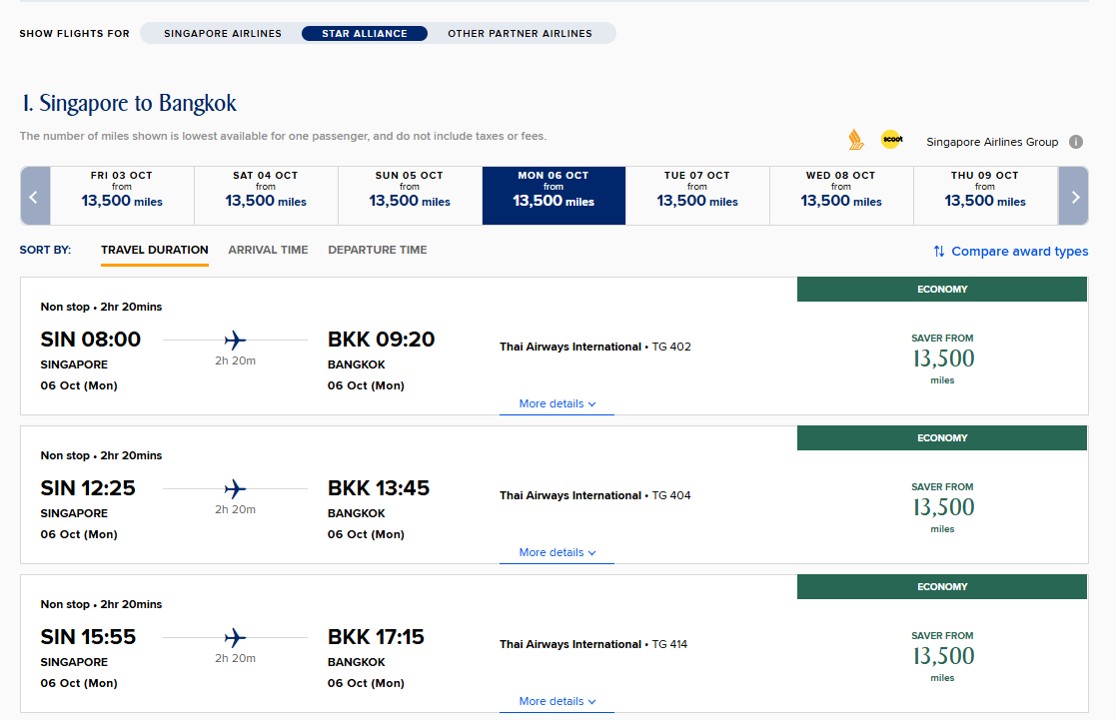The height and width of the screenshot is (720, 1116).
Task: Select Saver 13,500 miles for TG 402
Action: click(942, 359)
